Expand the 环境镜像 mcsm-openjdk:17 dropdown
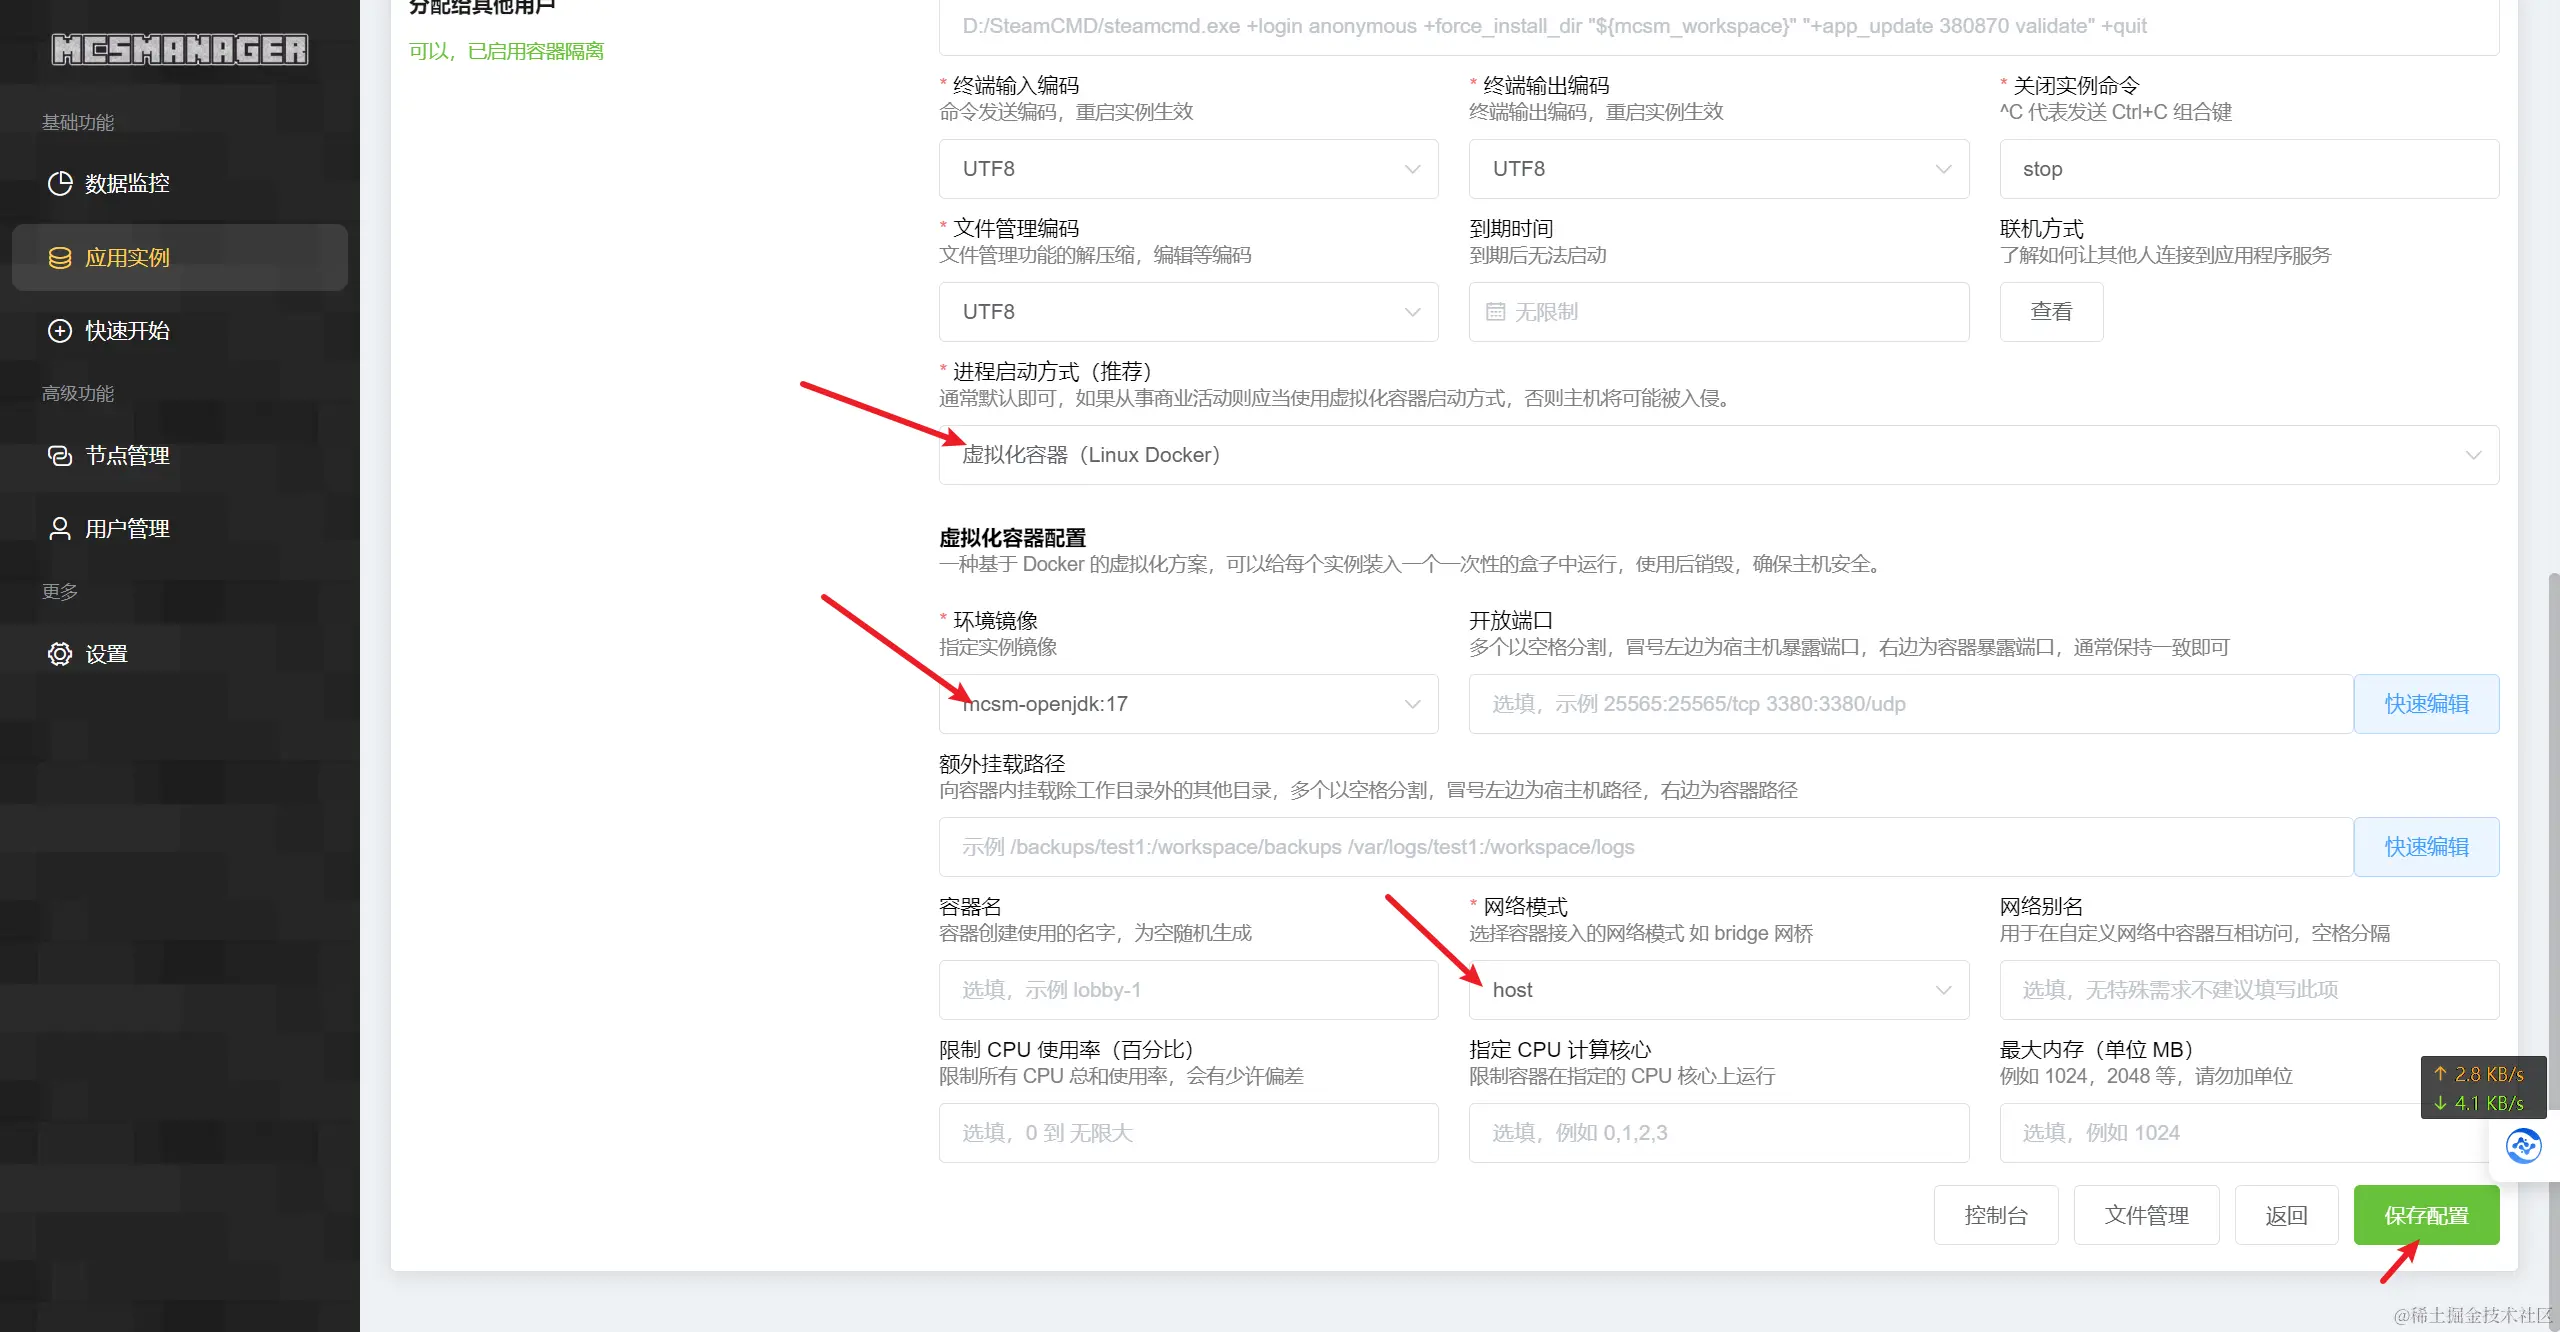Viewport: 2560px width, 1332px height. (x=1188, y=704)
